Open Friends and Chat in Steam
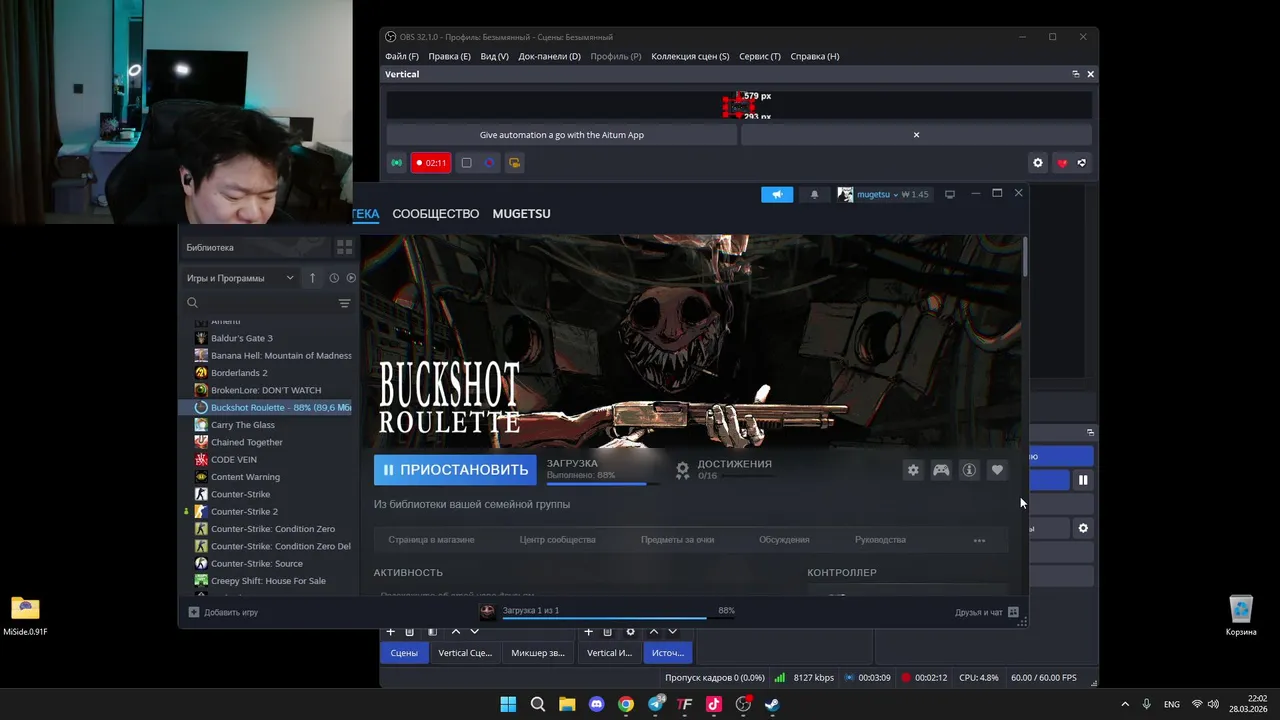 (986, 612)
